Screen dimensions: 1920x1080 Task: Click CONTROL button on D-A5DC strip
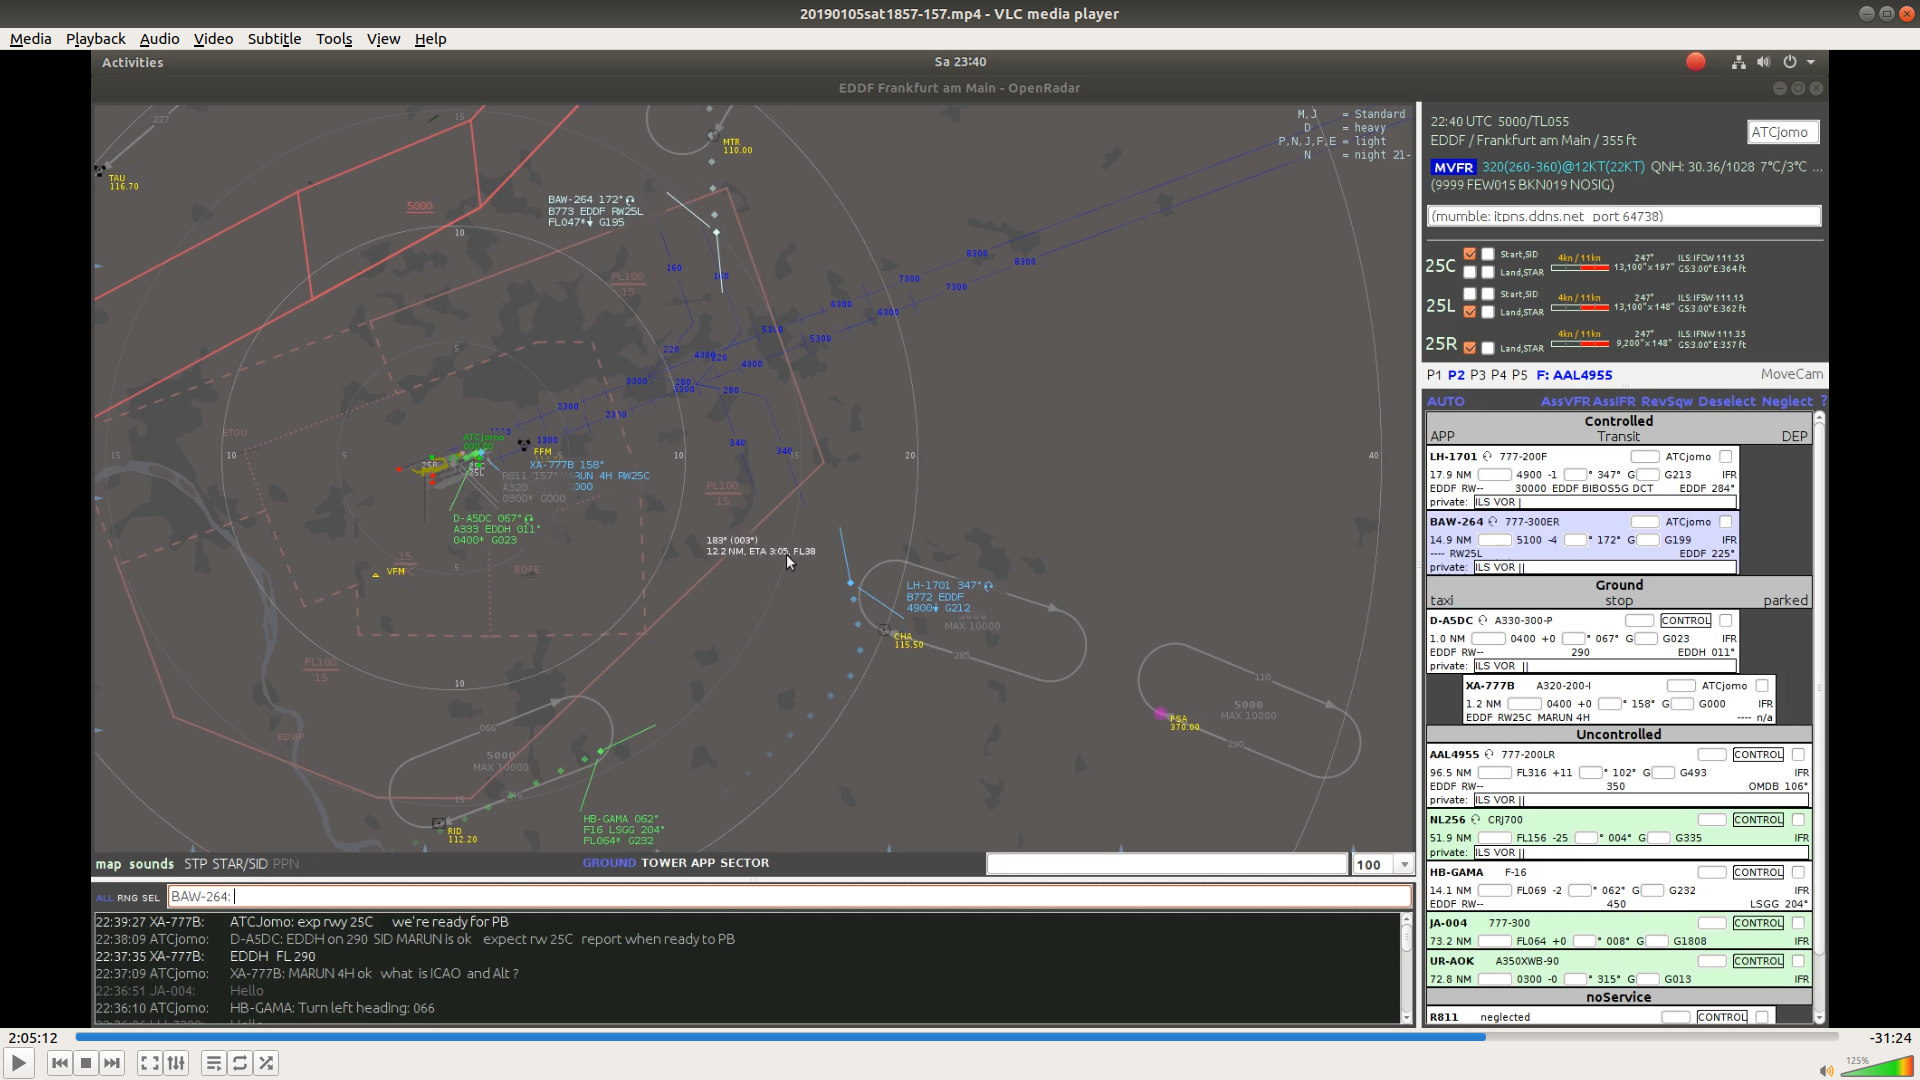tap(1686, 621)
